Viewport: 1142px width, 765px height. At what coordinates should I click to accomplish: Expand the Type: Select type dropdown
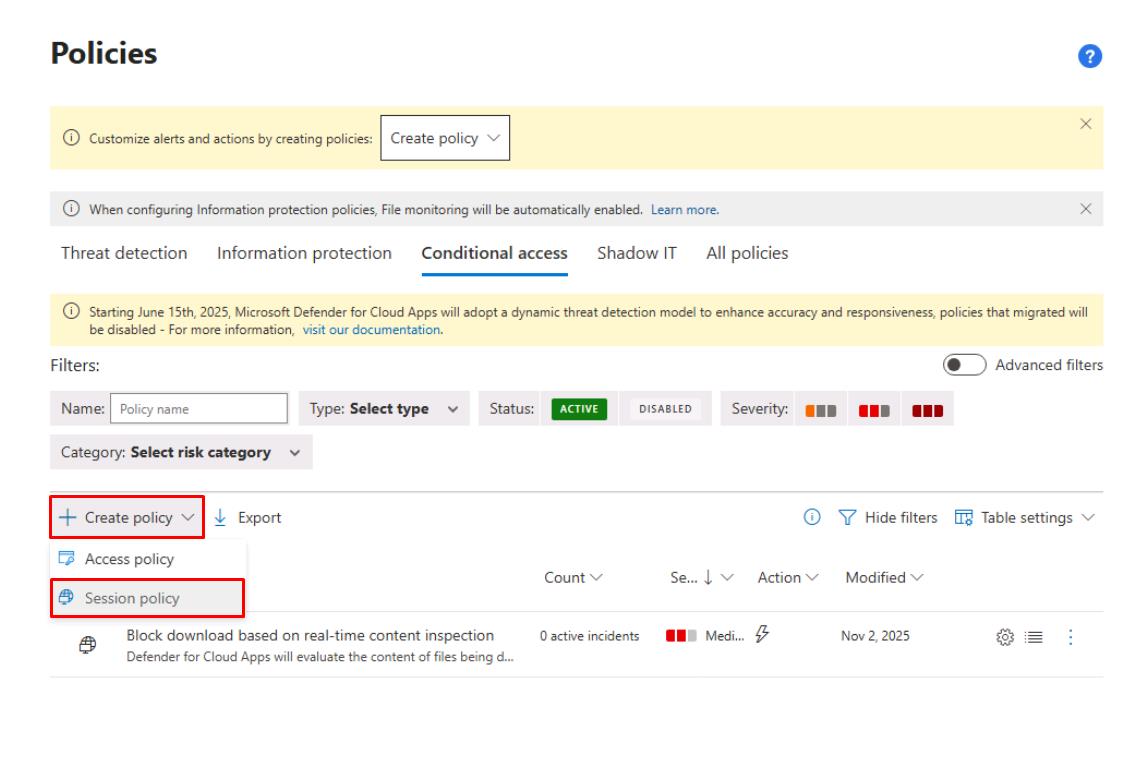click(384, 409)
